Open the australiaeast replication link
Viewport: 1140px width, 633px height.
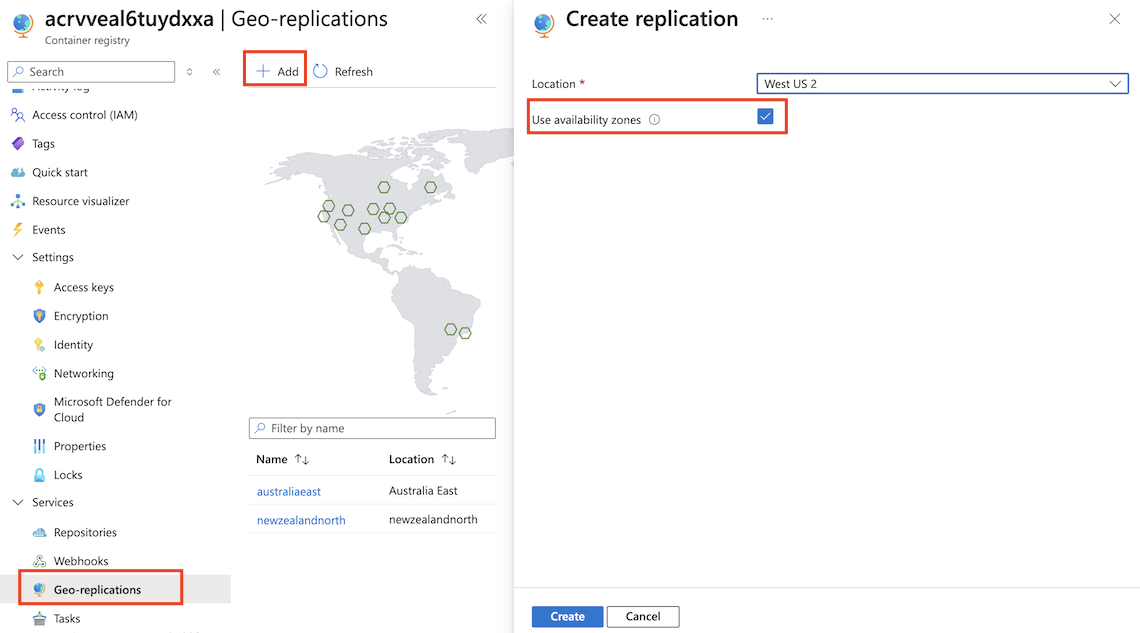288,491
